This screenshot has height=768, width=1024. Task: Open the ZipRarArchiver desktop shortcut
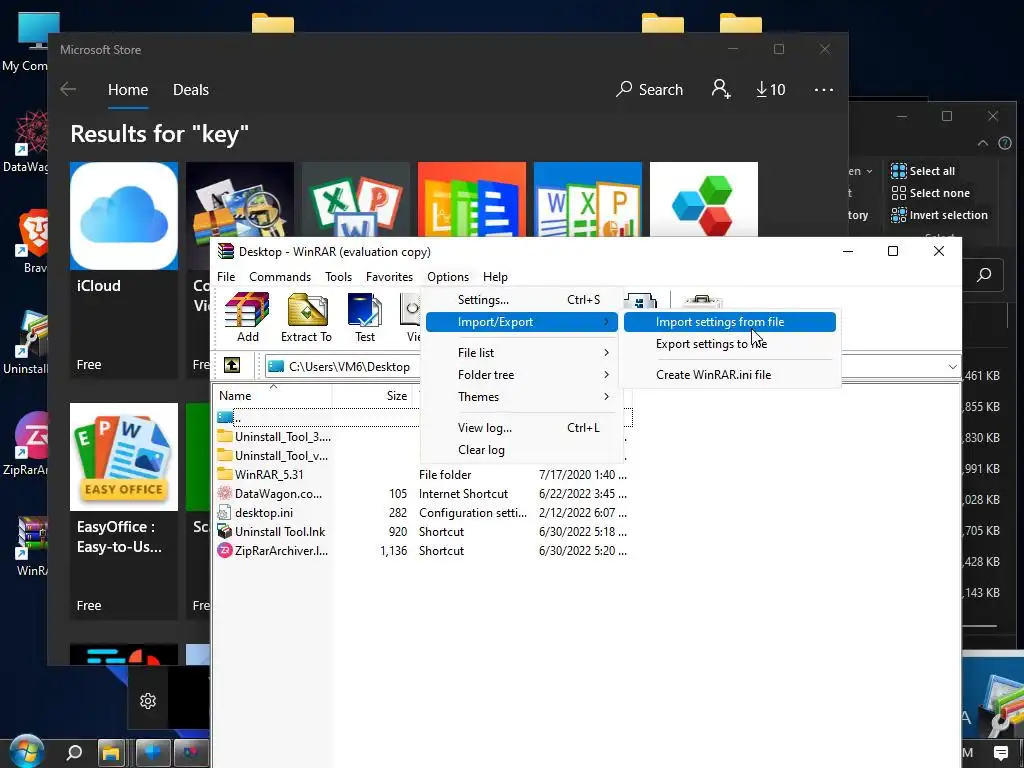[27, 444]
